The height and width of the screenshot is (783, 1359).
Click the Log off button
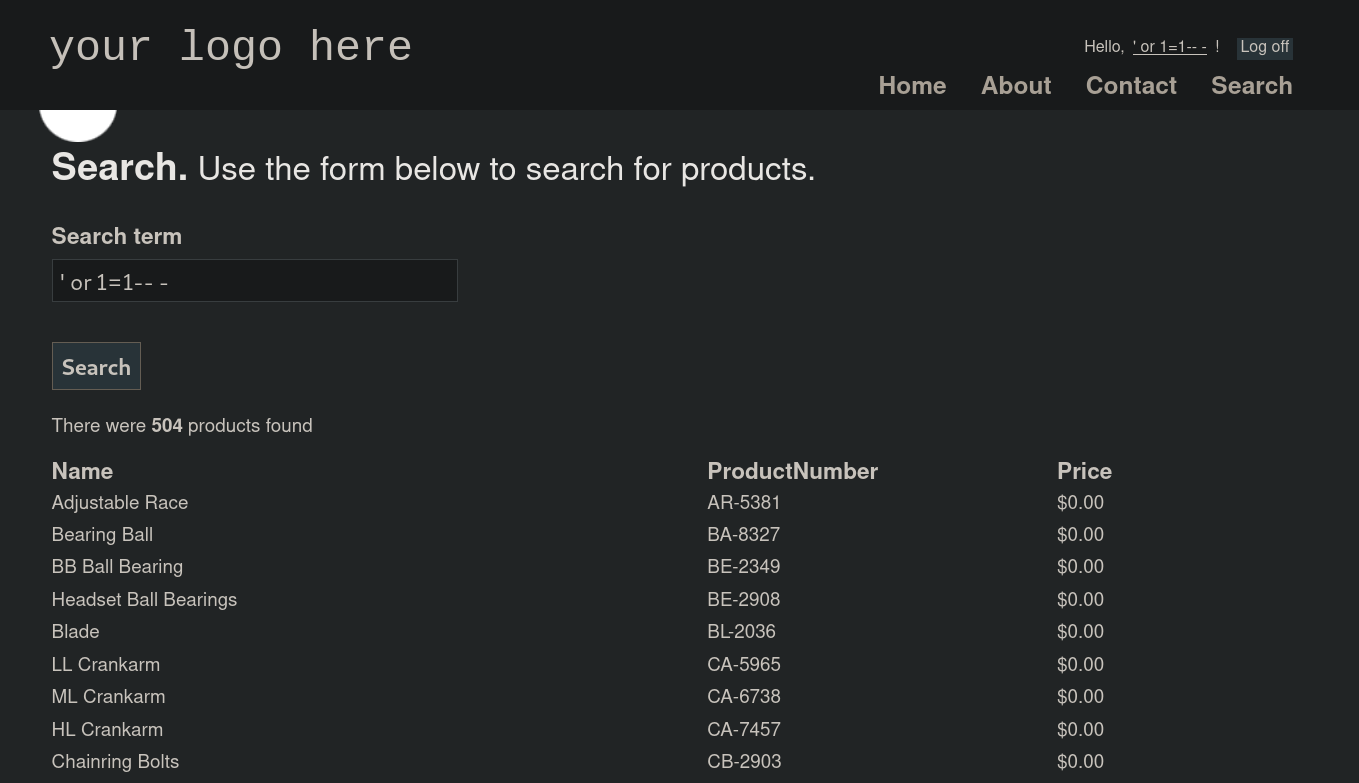(x=1264, y=47)
